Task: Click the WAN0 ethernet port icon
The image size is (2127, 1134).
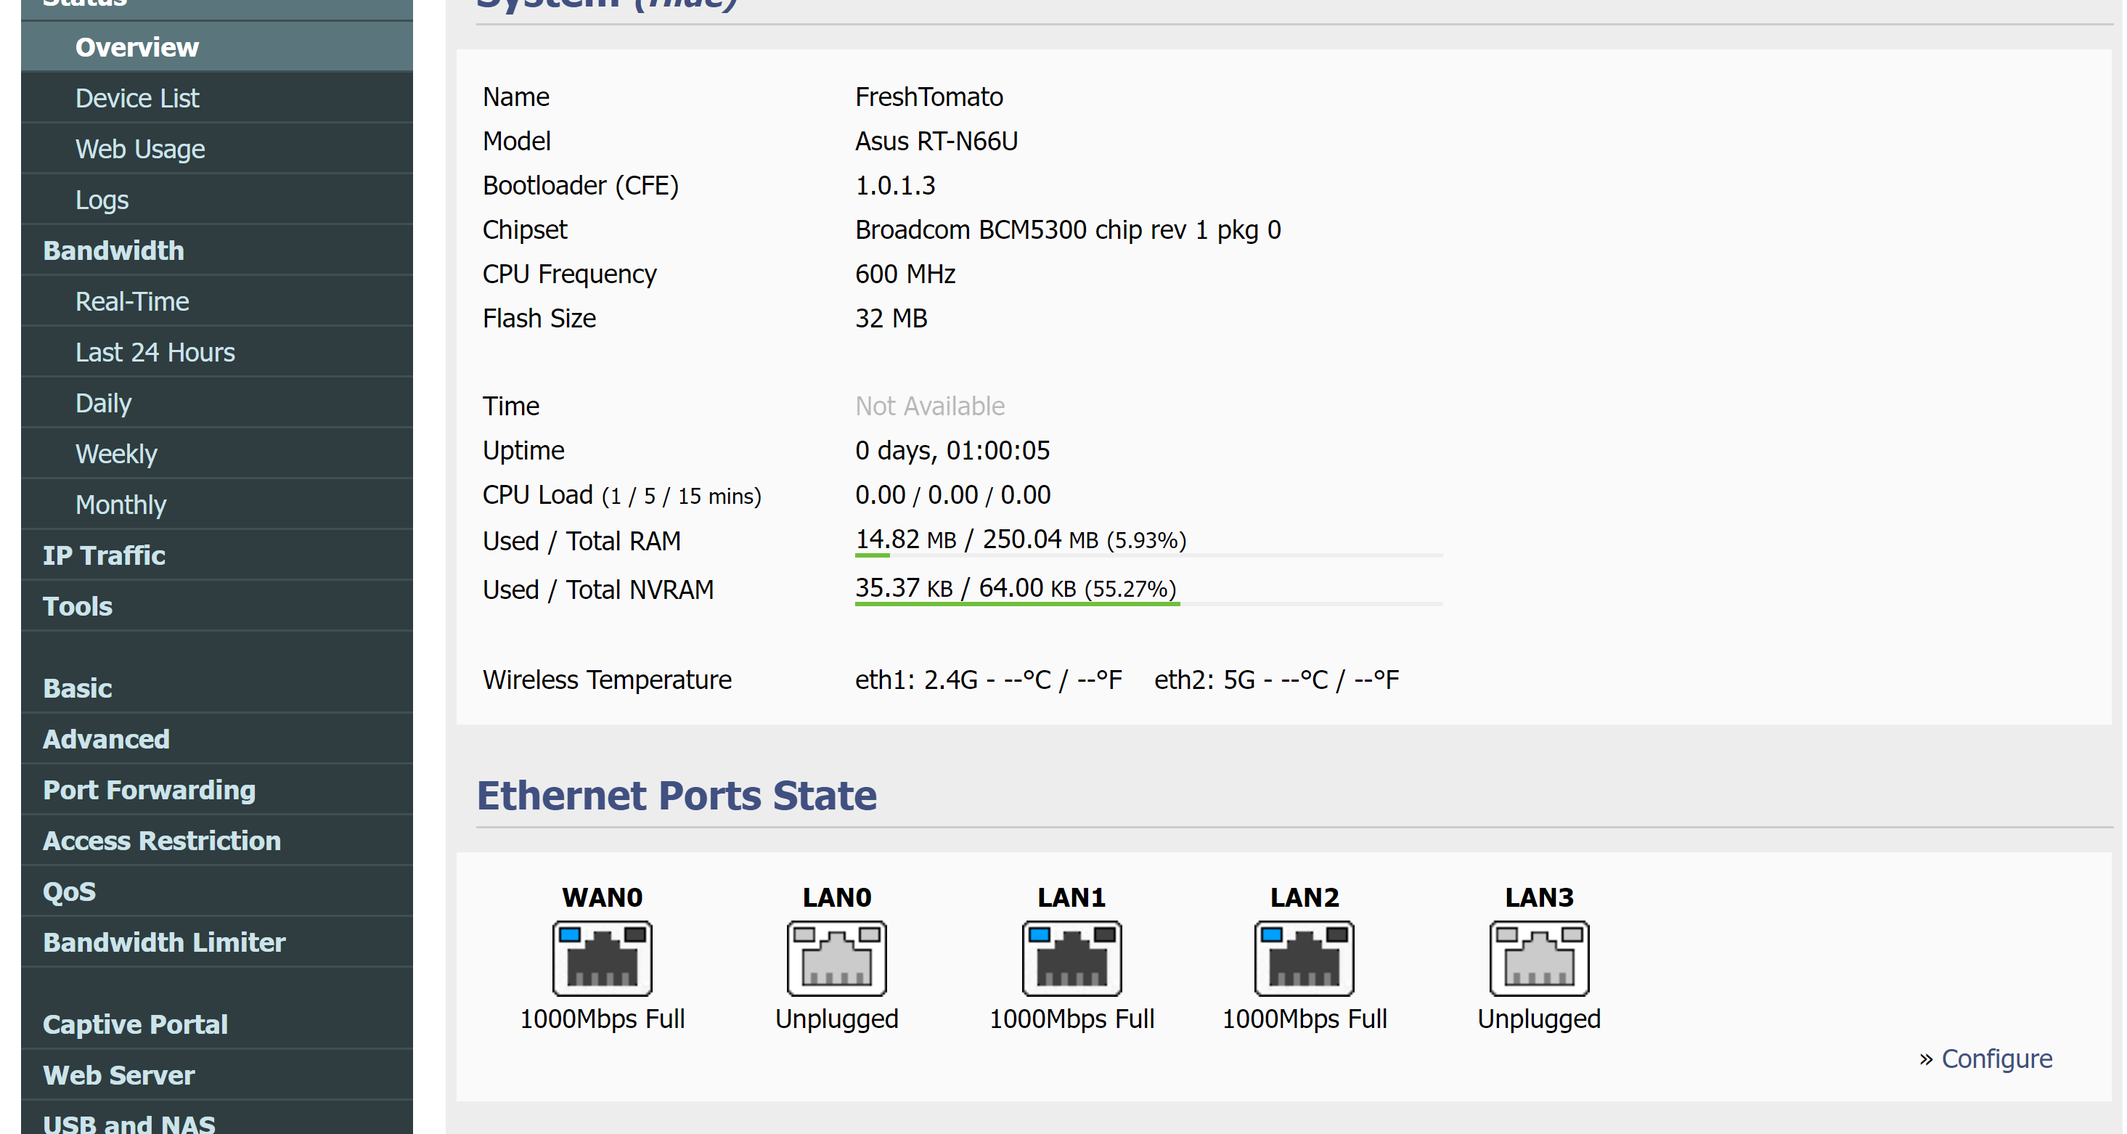Action: pyautogui.click(x=602, y=958)
